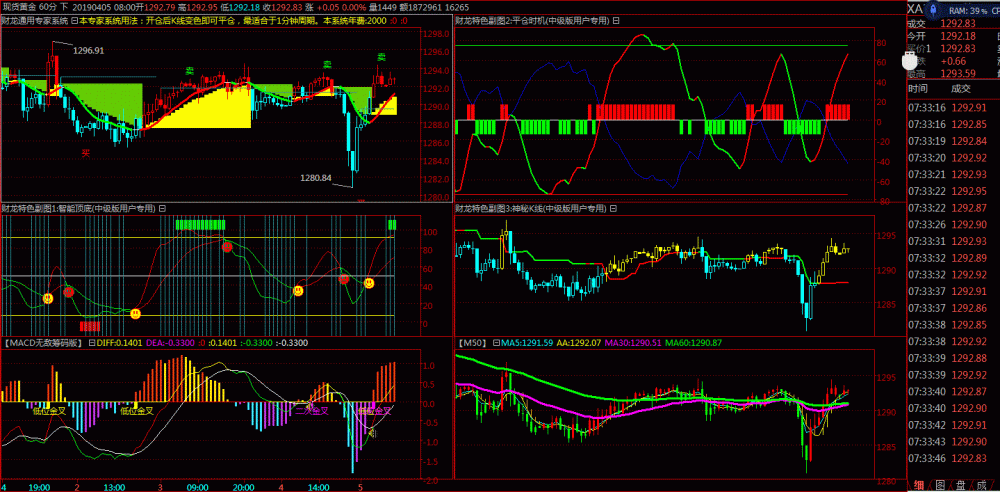The width and height of the screenshot is (1000, 492).
Task: Click the red signal bar under 智能顶底 chart
Action: tap(90, 326)
